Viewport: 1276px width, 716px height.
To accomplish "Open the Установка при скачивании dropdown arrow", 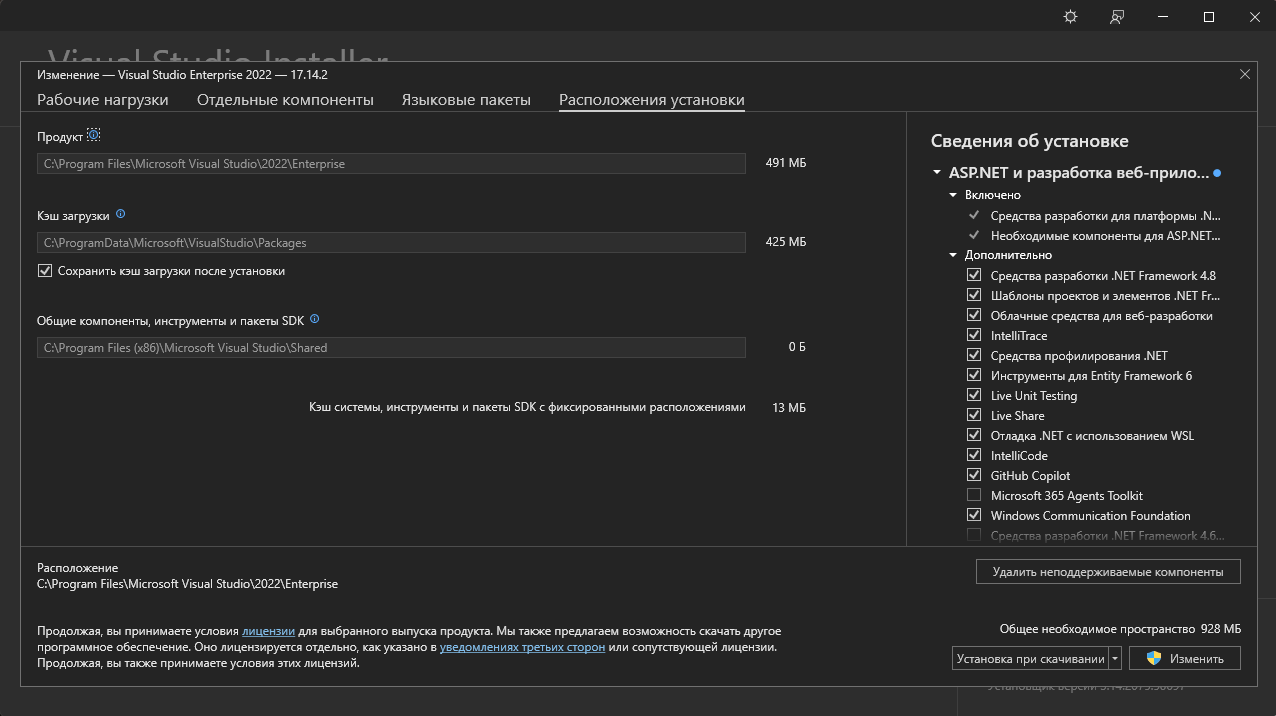I will pos(1115,658).
